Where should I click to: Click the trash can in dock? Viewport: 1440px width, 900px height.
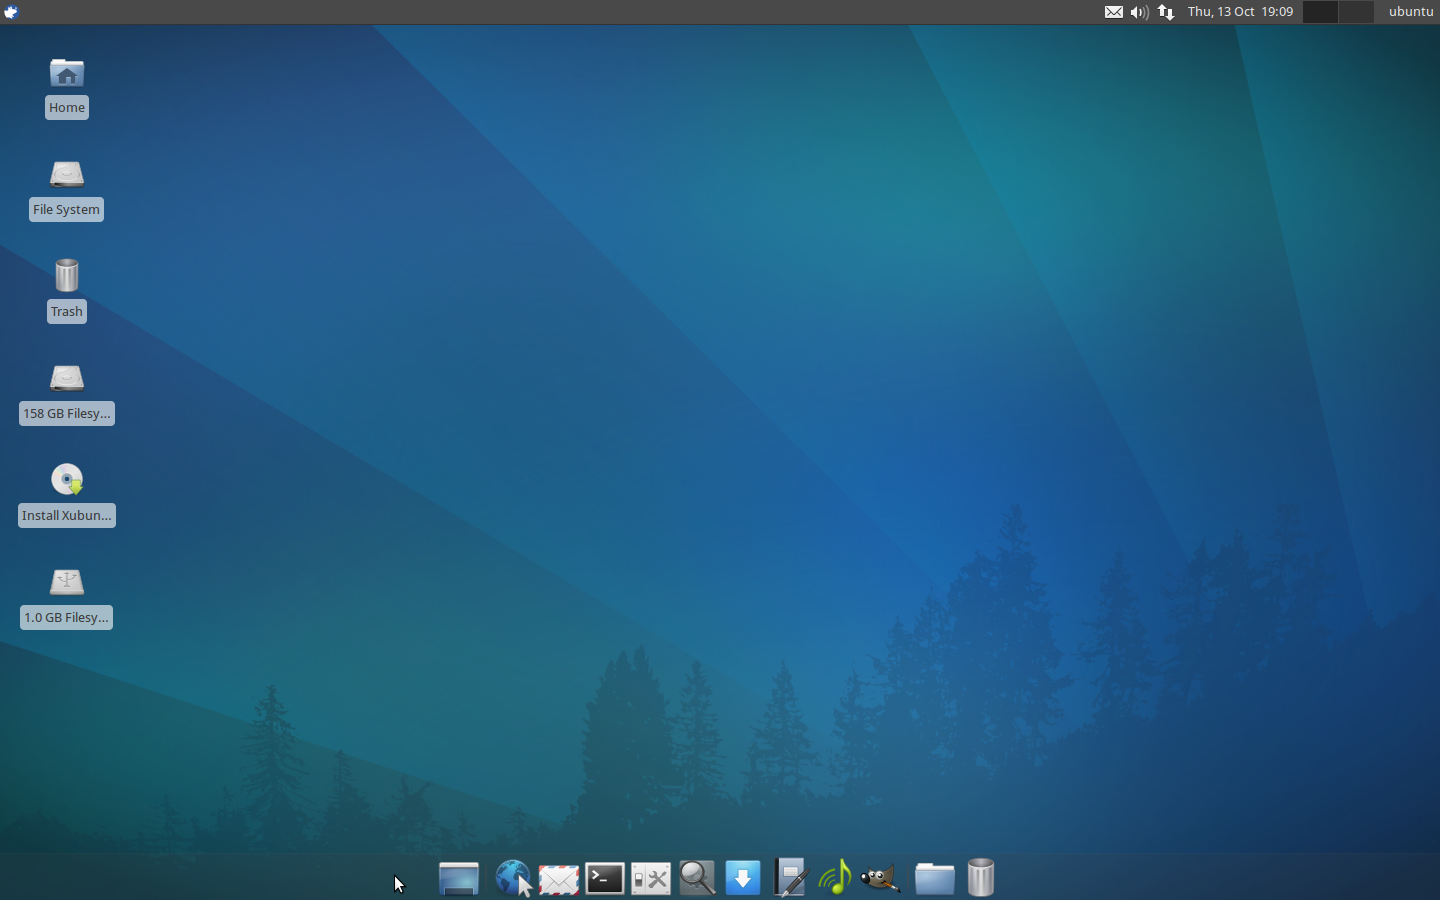pyautogui.click(x=981, y=878)
